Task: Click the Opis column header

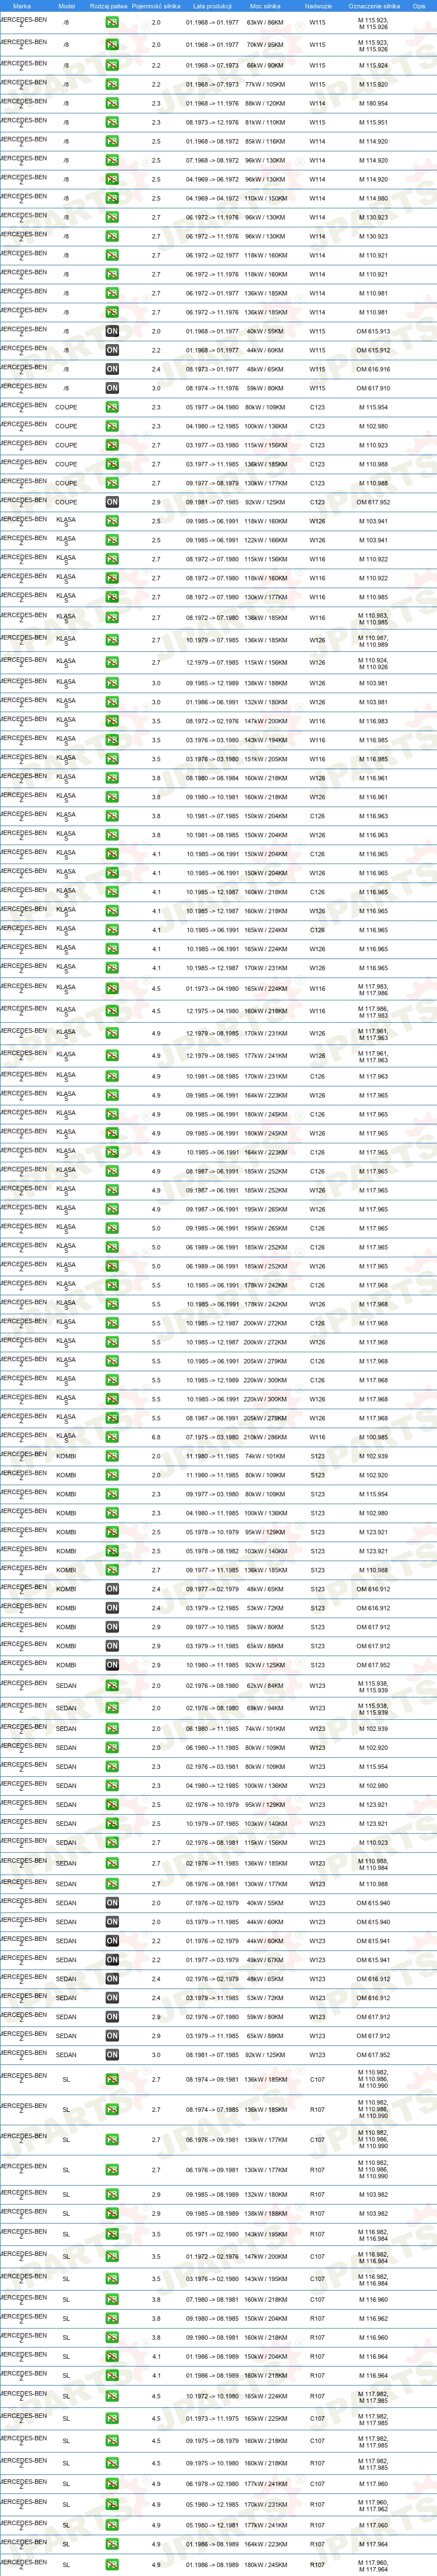Action: click(419, 6)
